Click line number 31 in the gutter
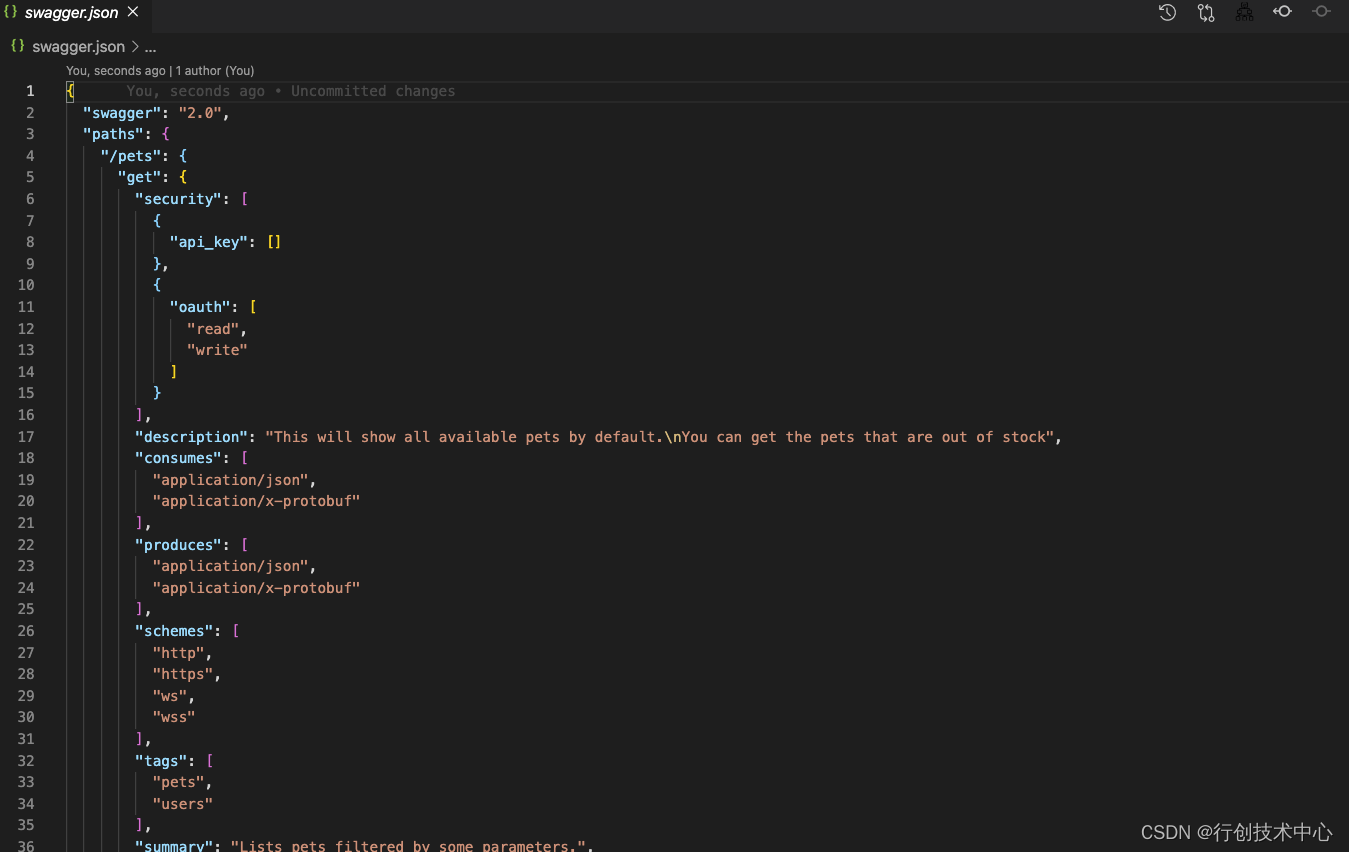 pyautogui.click(x=26, y=739)
